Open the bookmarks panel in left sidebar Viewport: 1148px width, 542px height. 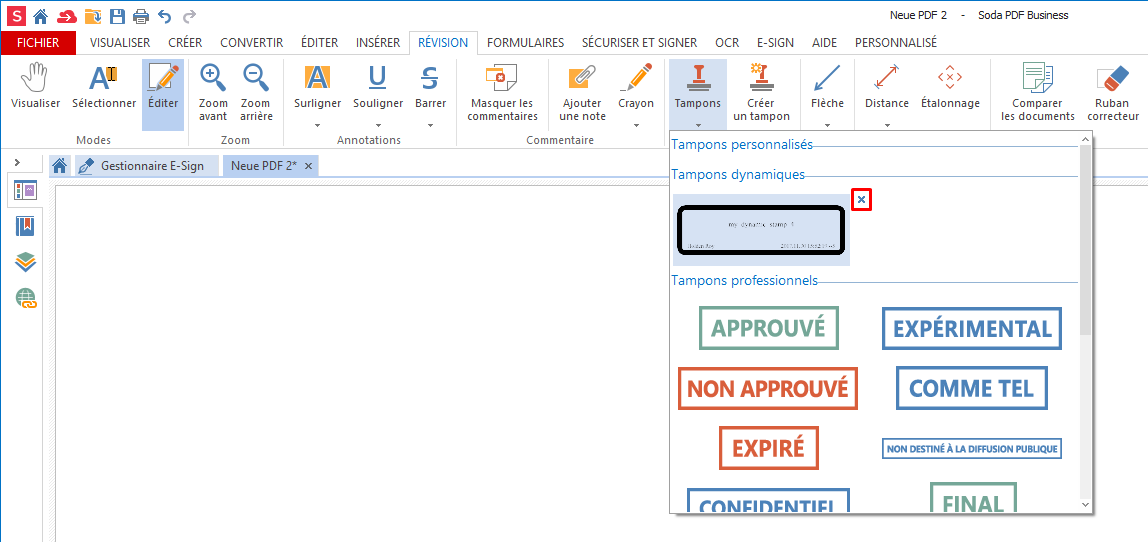26,227
